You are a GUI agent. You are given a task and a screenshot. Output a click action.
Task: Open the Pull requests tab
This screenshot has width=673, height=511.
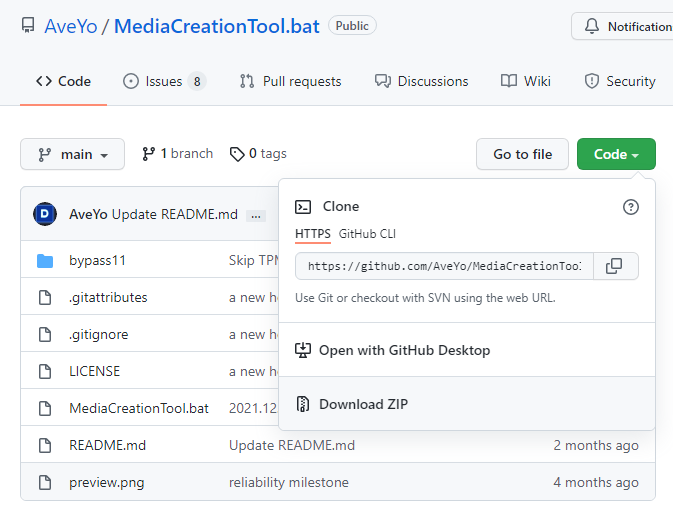291,81
